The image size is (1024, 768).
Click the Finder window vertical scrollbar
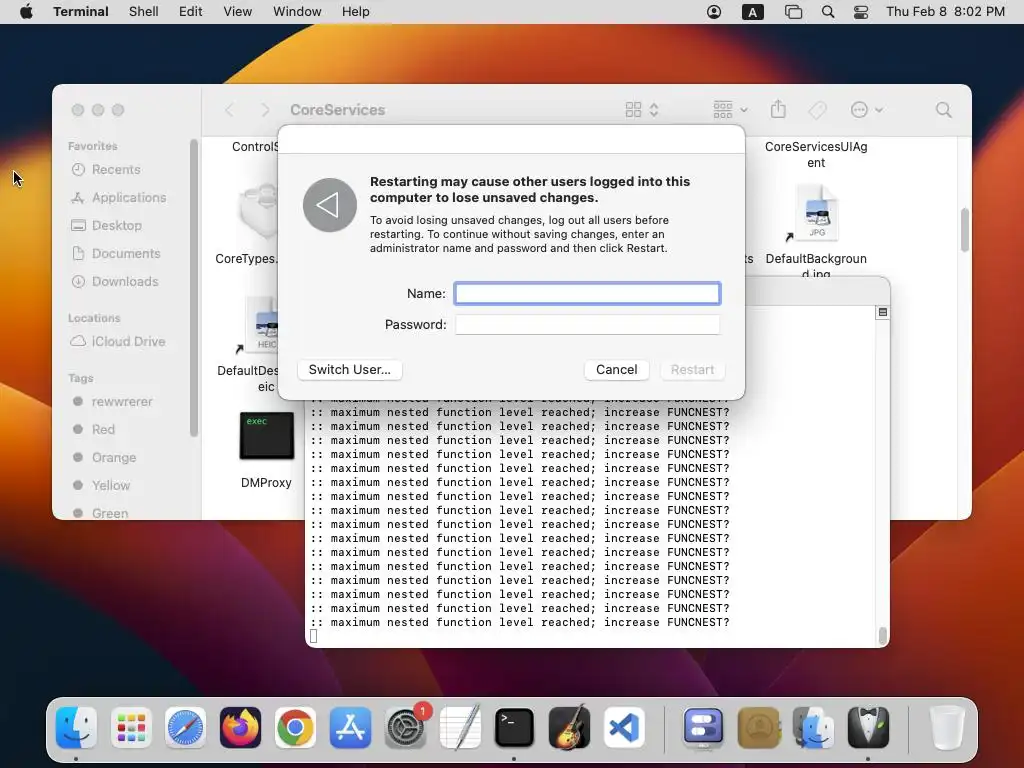tap(965, 230)
